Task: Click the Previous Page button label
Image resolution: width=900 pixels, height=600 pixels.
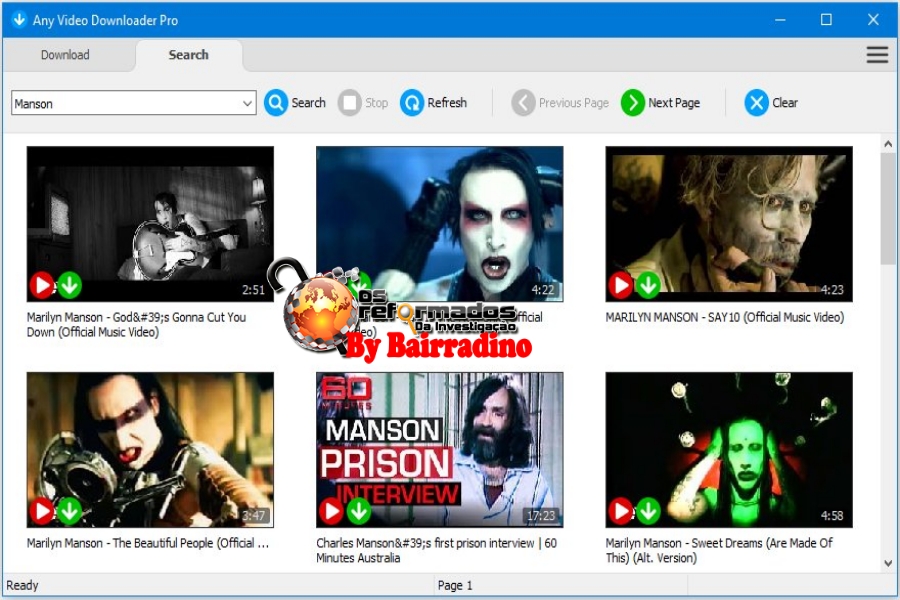Action: point(573,103)
